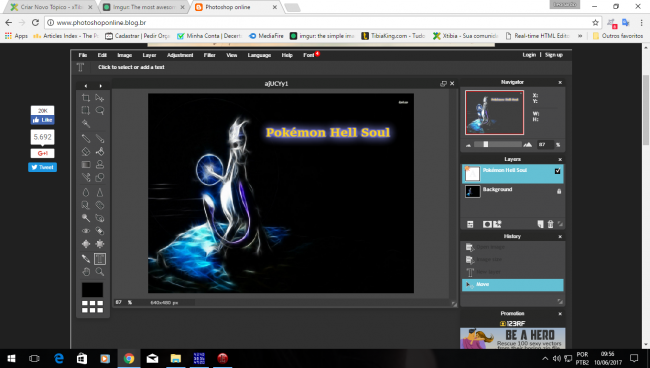This screenshot has width=650, height=368.
Task: Toggle layer settings in Layers panel footer
Action: (x=470, y=224)
